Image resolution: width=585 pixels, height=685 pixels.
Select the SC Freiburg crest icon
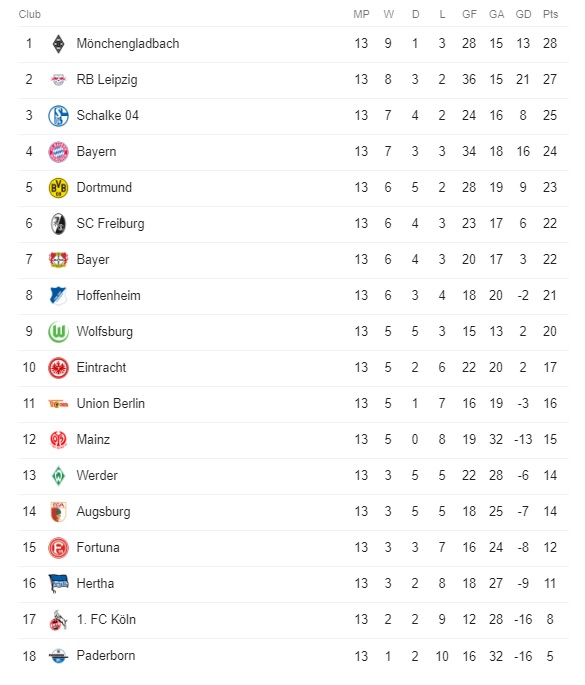58,224
